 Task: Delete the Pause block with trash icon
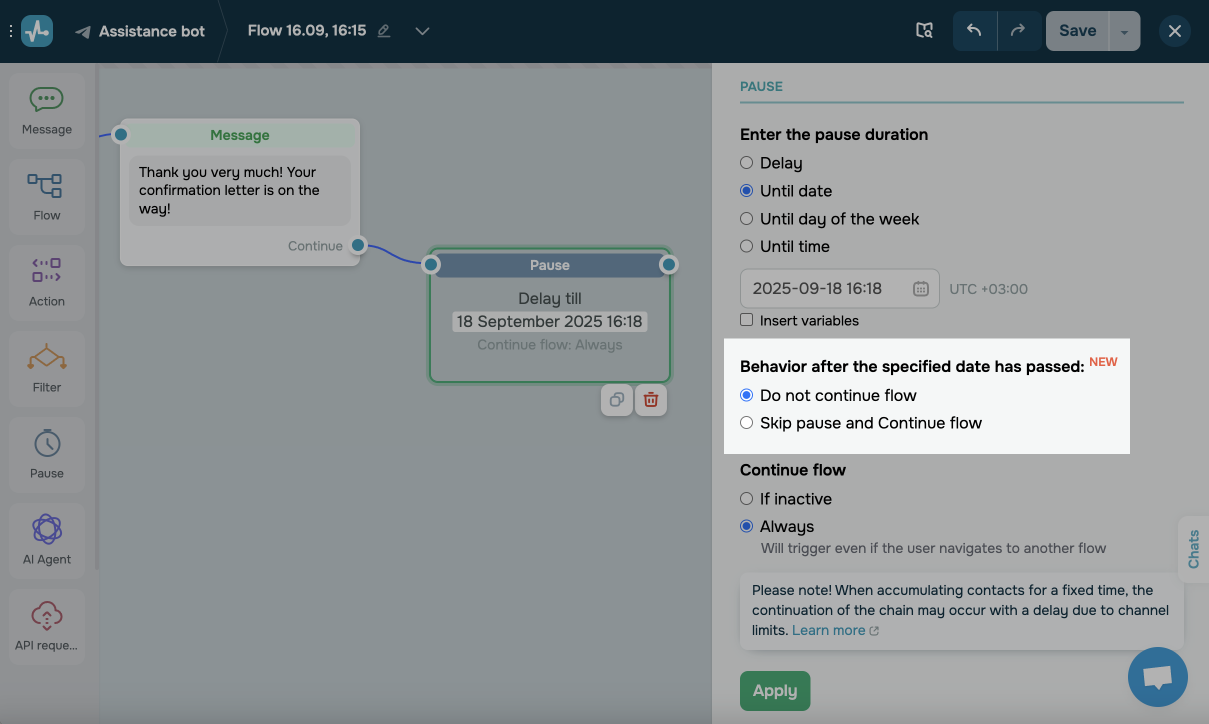pos(651,400)
